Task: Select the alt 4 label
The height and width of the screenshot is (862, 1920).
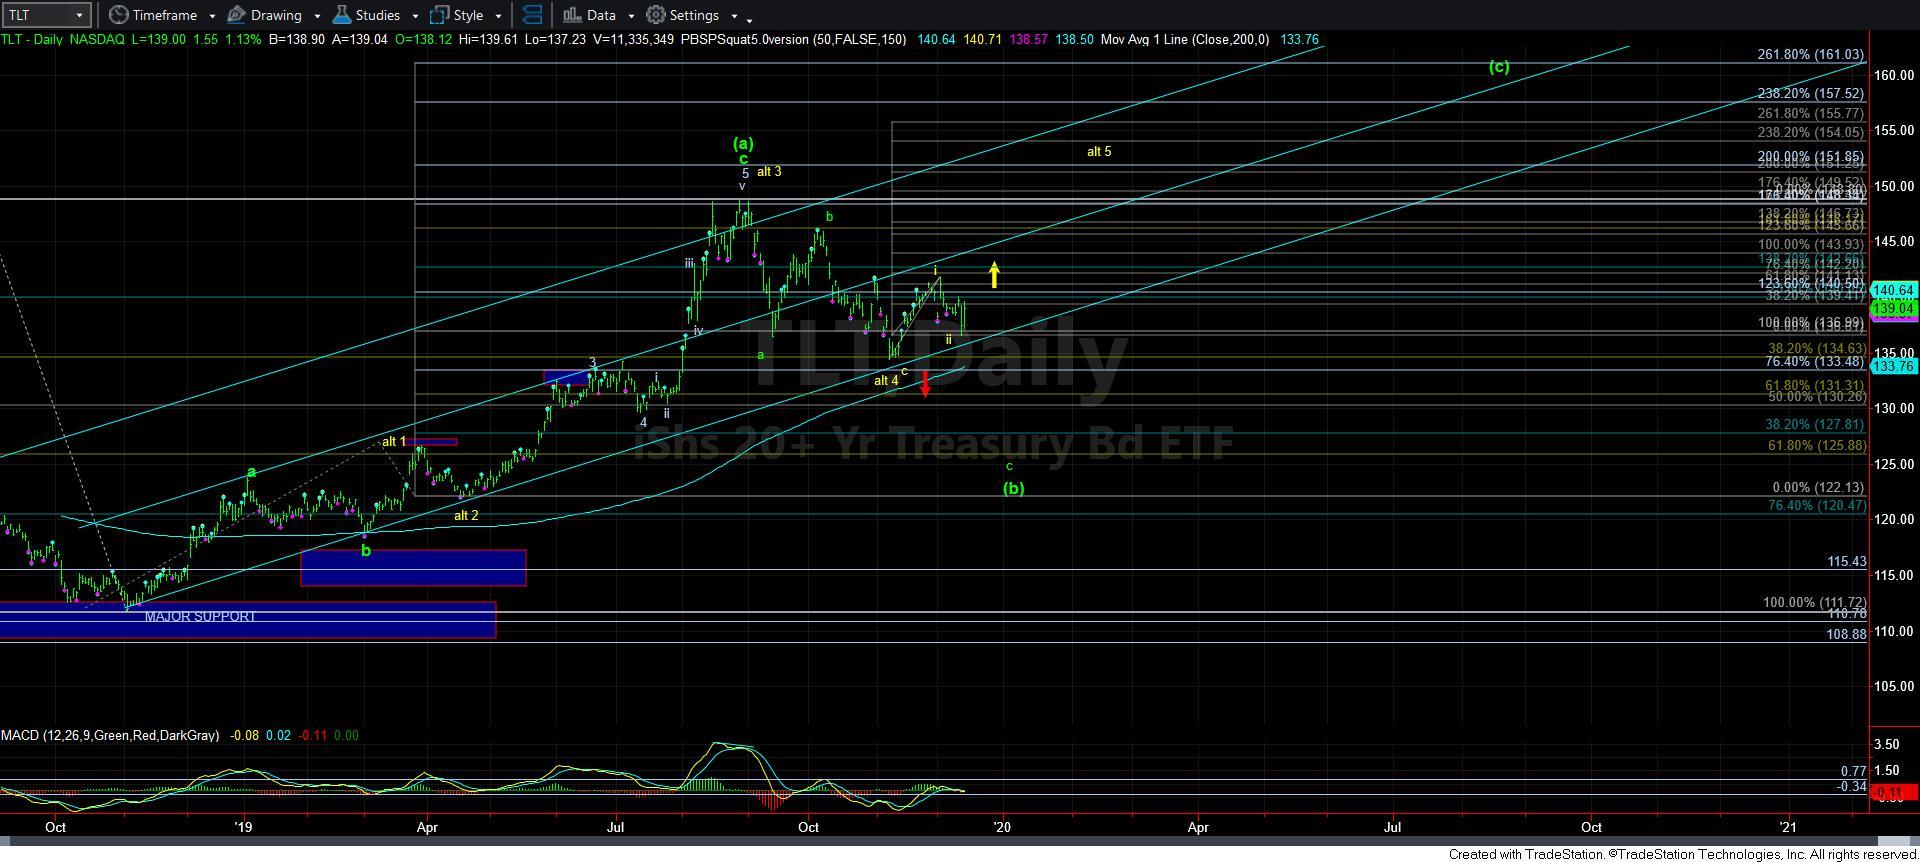Action: coord(886,381)
